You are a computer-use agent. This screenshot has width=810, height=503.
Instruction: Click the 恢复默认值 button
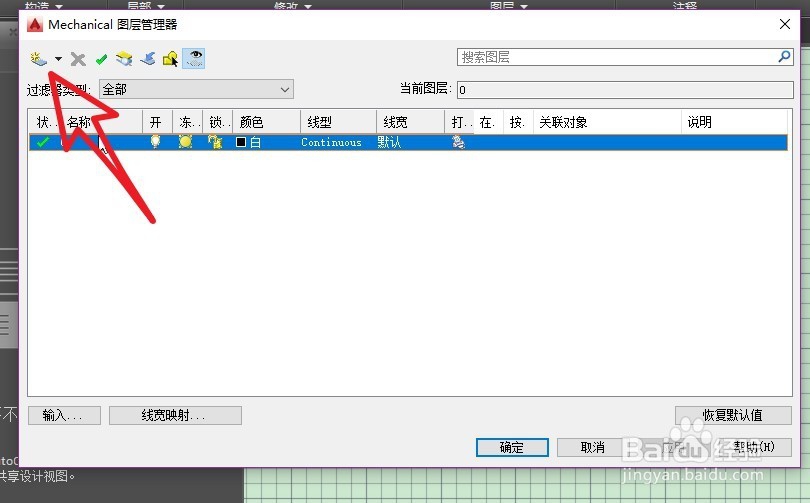click(x=733, y=415)
